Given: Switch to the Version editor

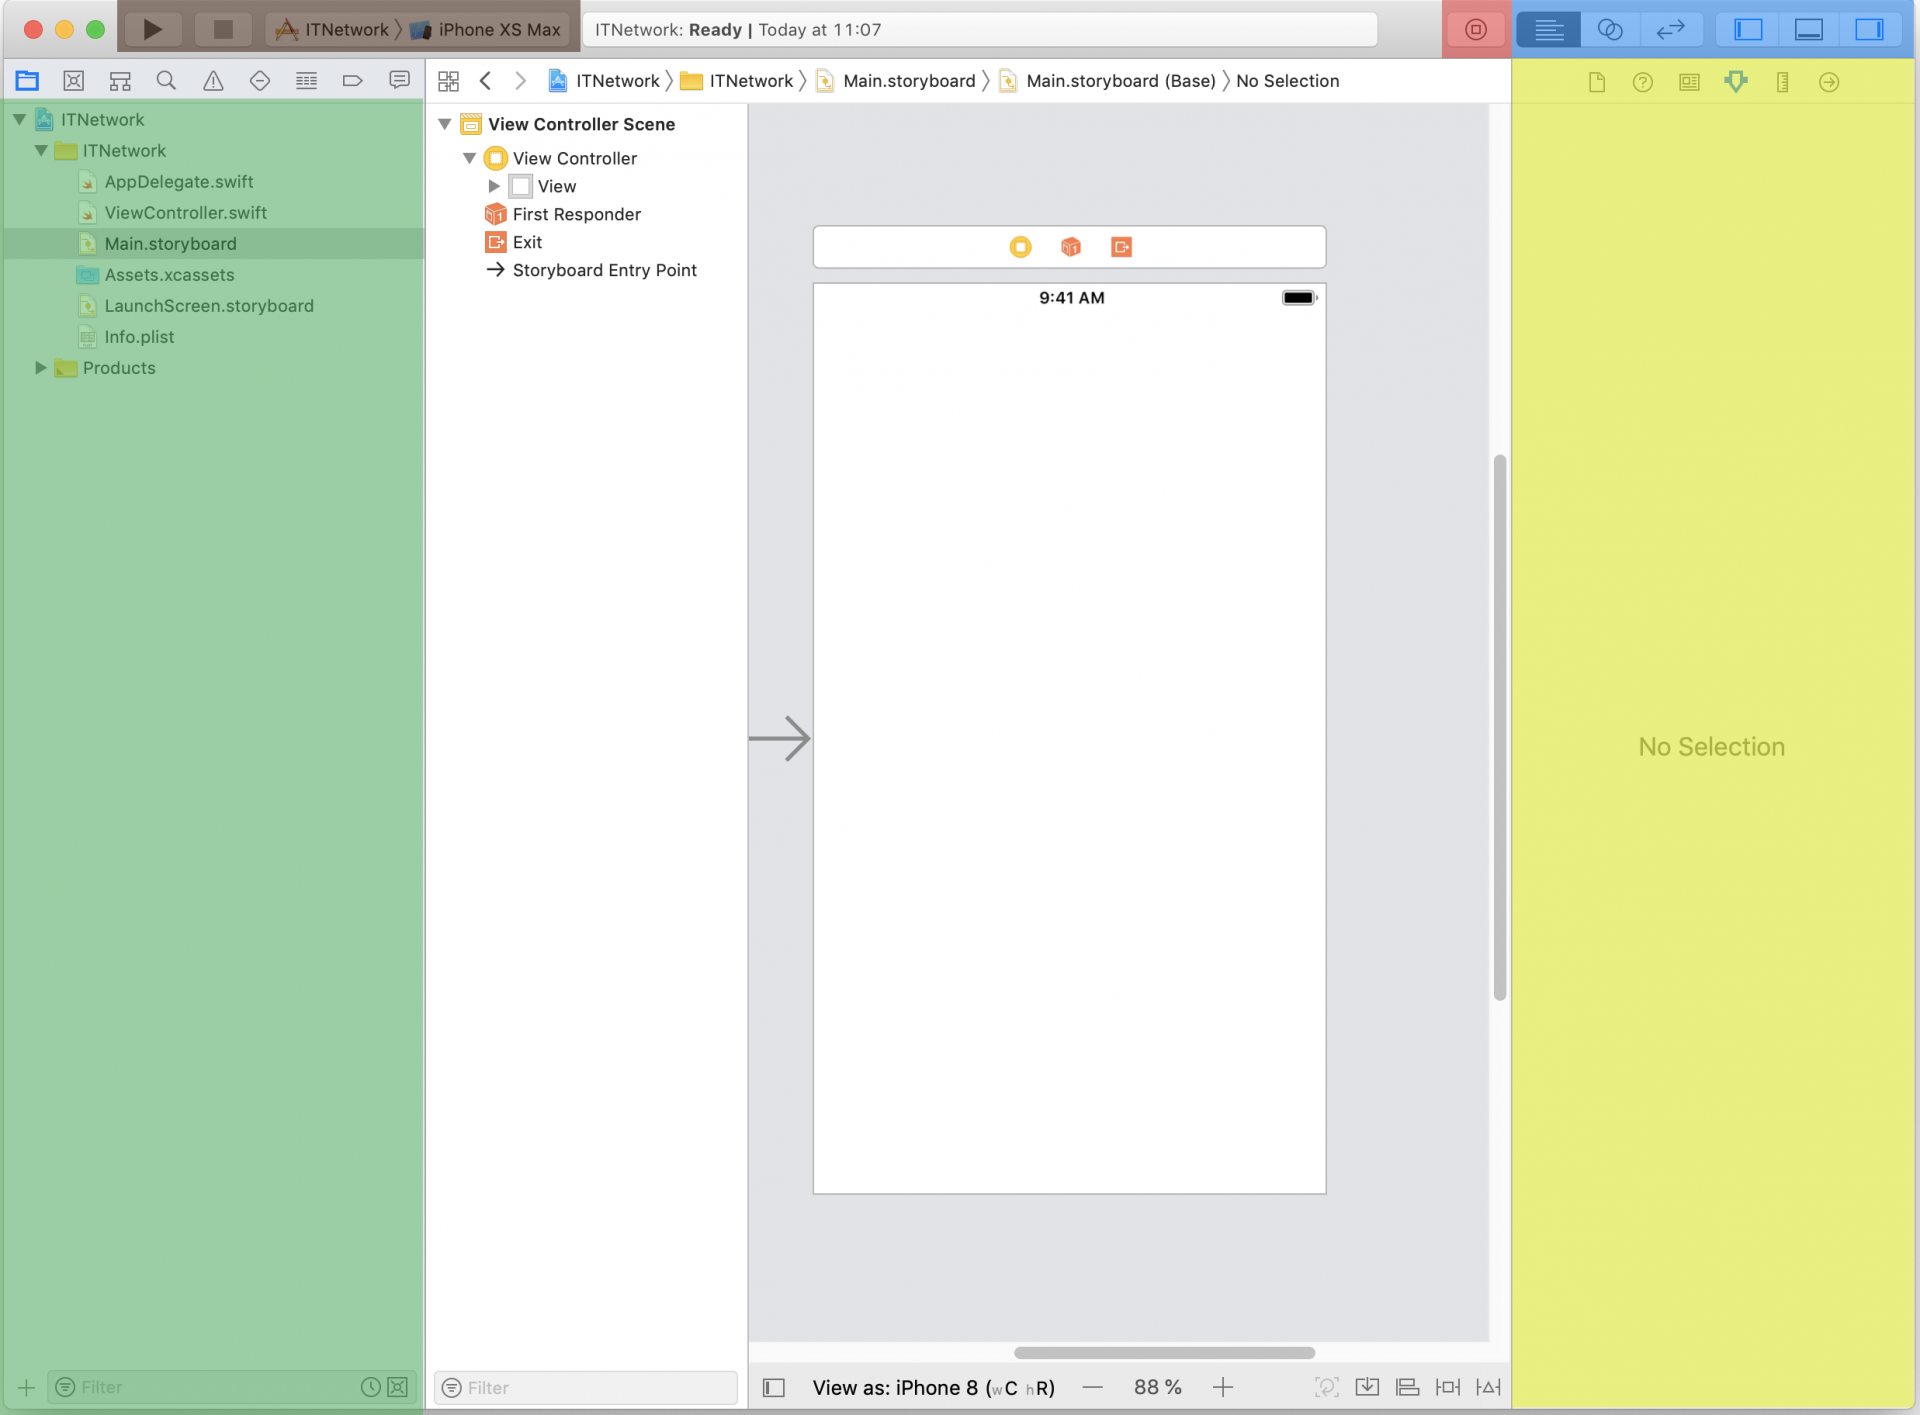Looking at the screenshot, I should click(x=1671, y=29).
